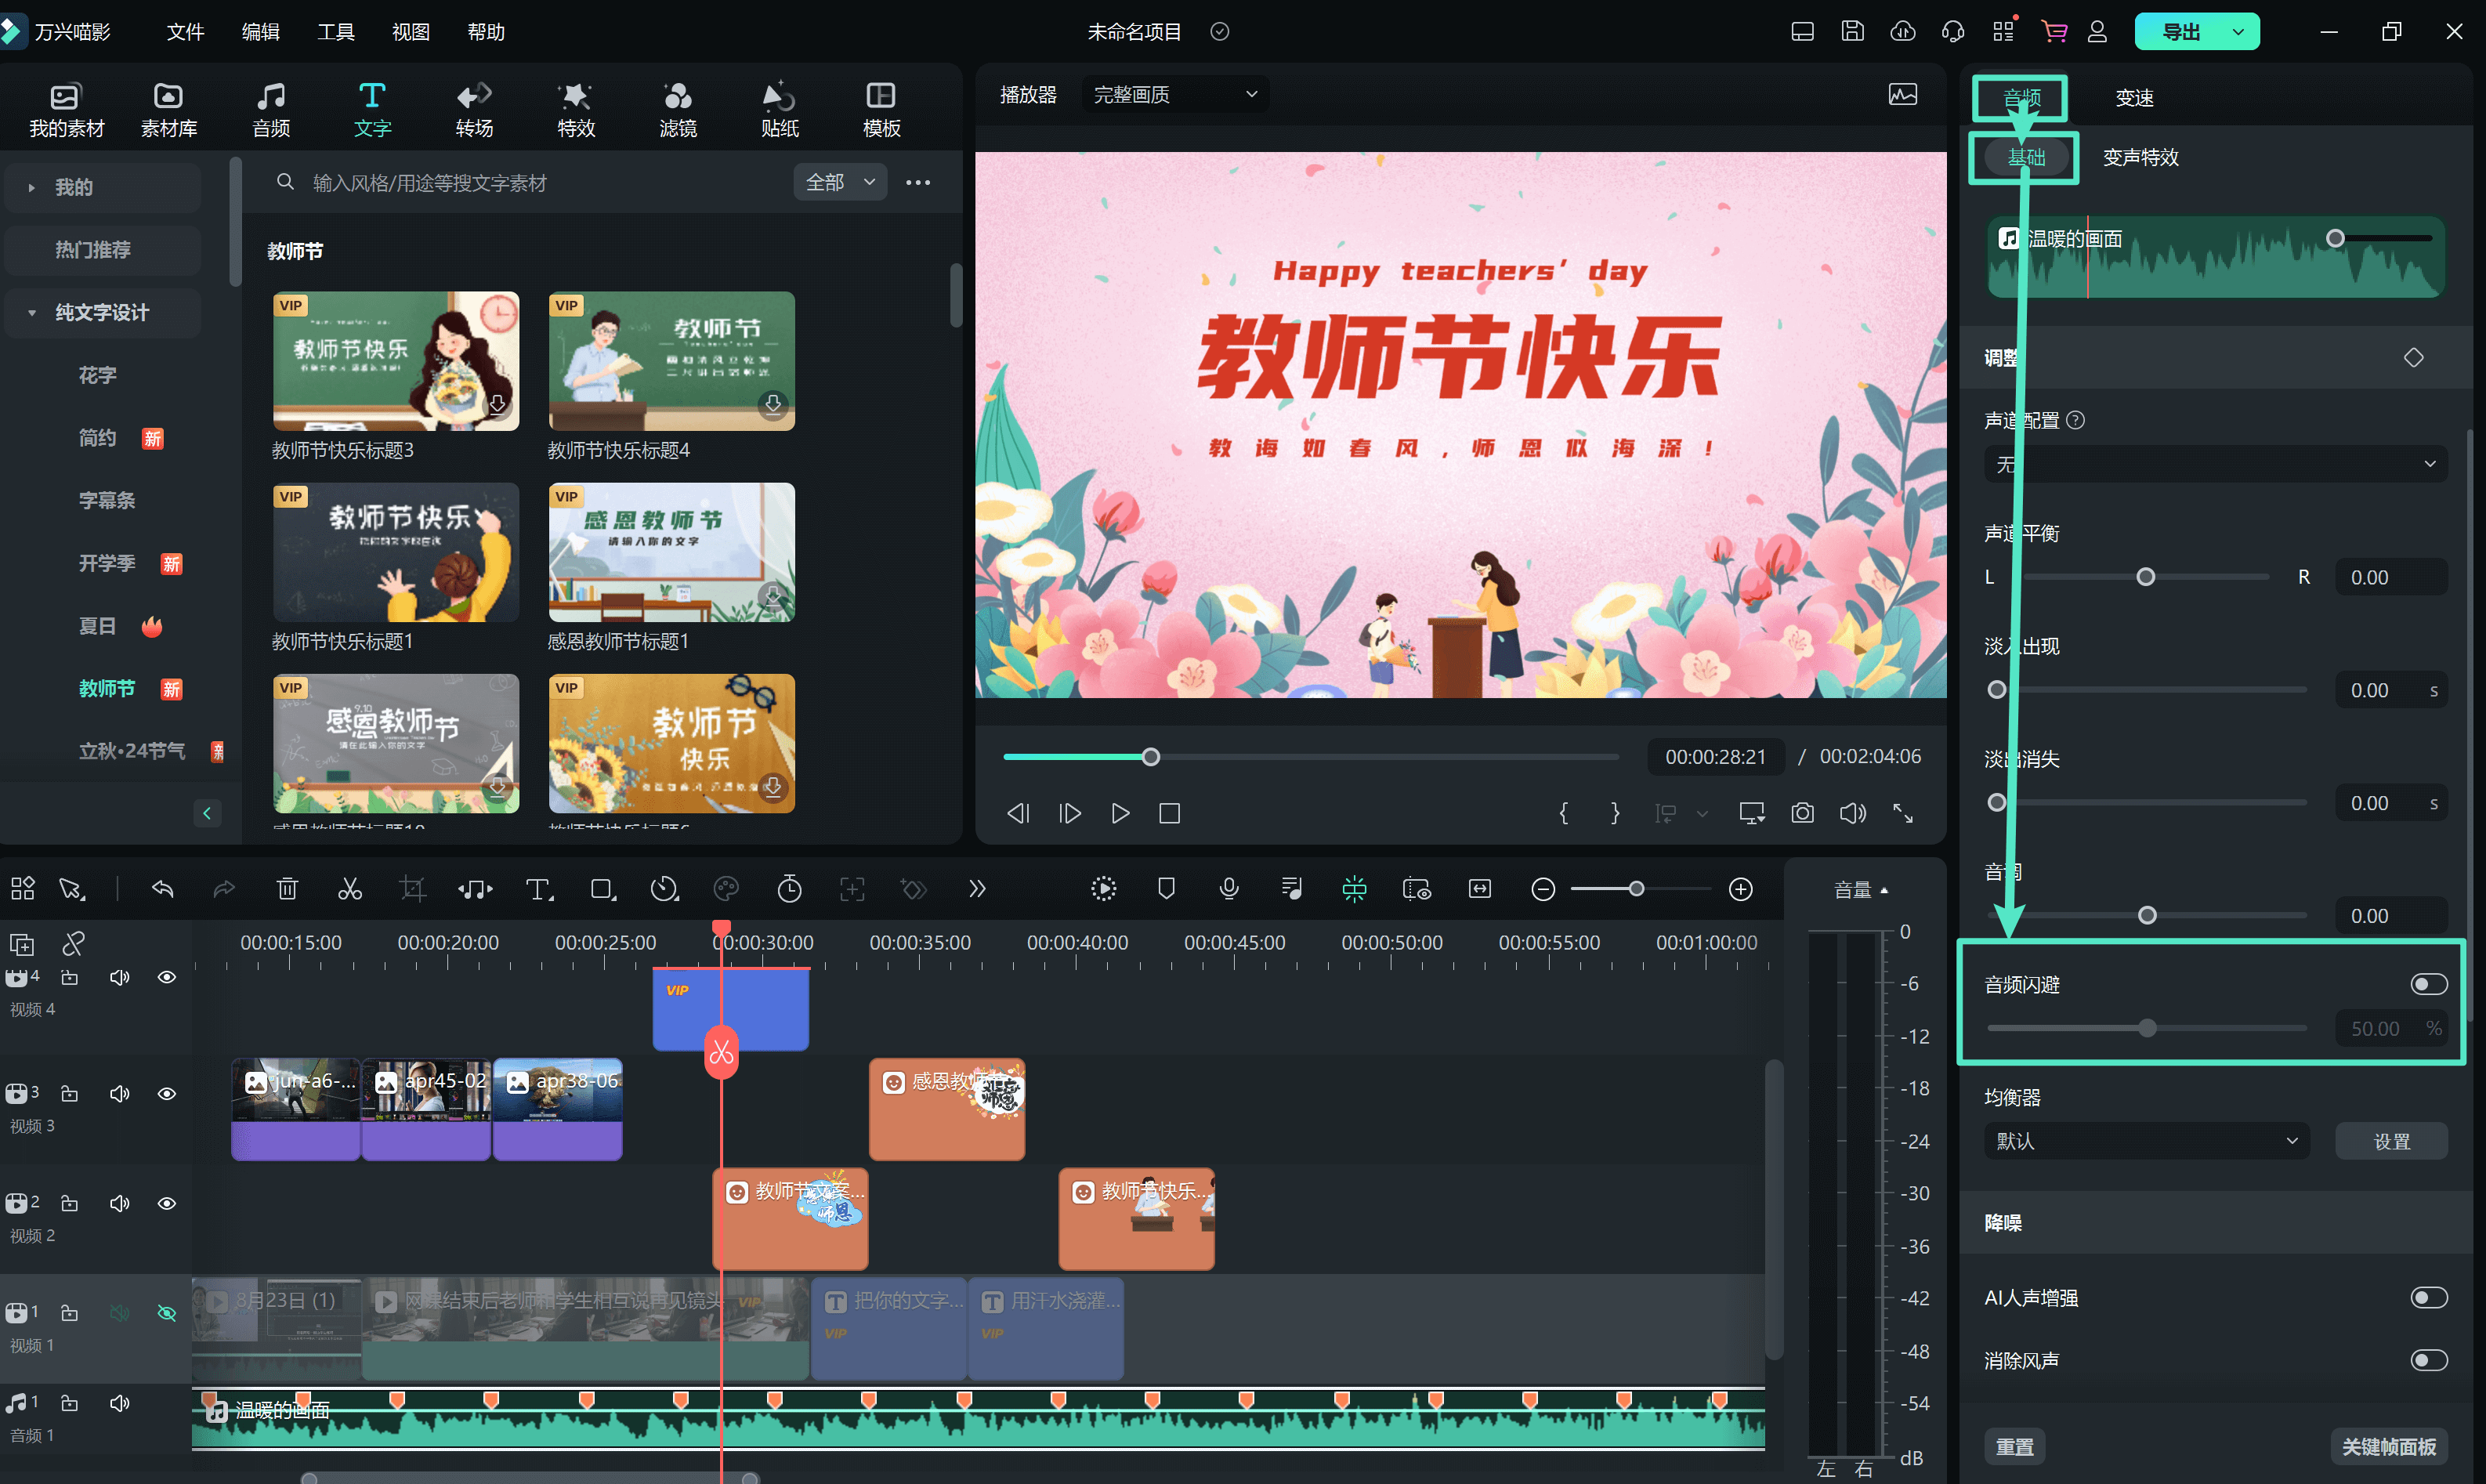The image size is (2486, 1484).
Task: Open the 全部 category dropdown in text materials
Action: click(x=840, y=182)
